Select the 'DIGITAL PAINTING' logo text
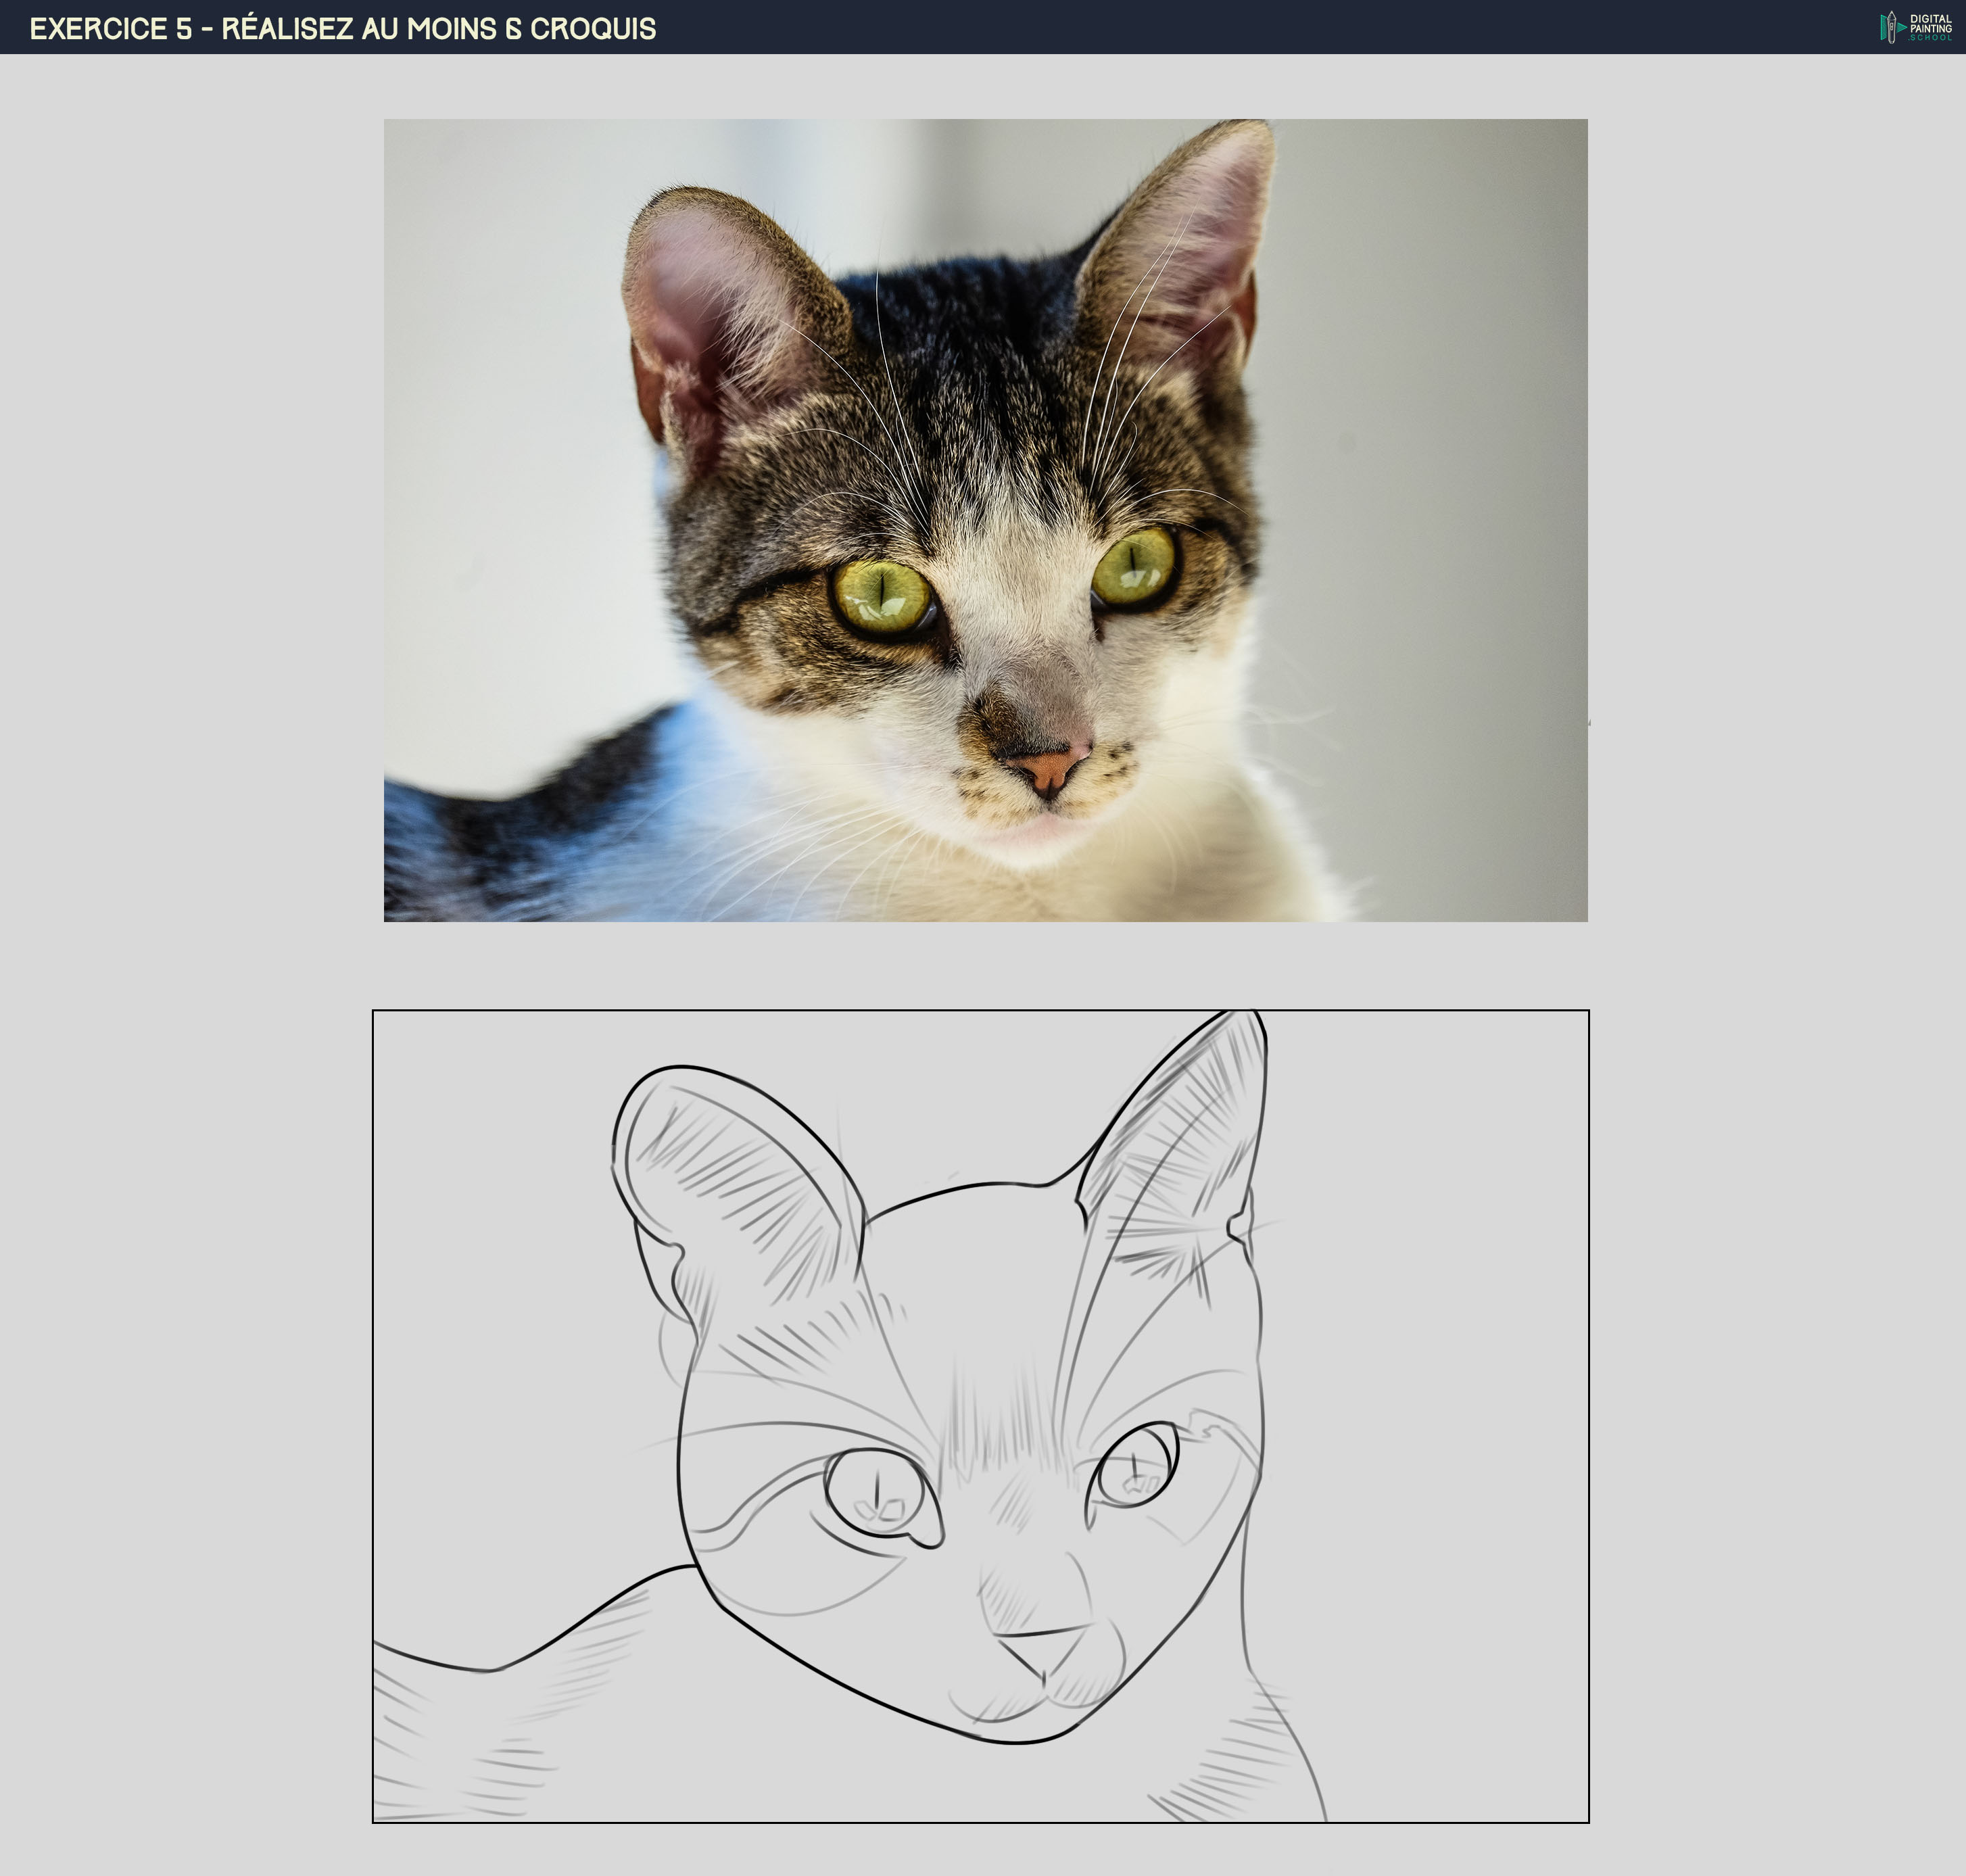The height and width of the screenshot is (1876, 1966). tap(1930, 22)
